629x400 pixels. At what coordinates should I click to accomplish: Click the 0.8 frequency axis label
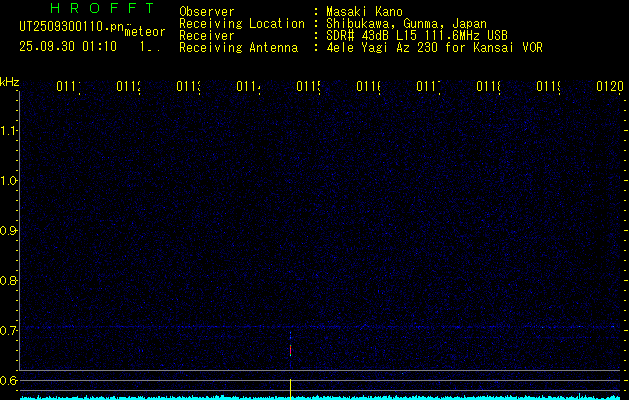[x=9, y=280]
